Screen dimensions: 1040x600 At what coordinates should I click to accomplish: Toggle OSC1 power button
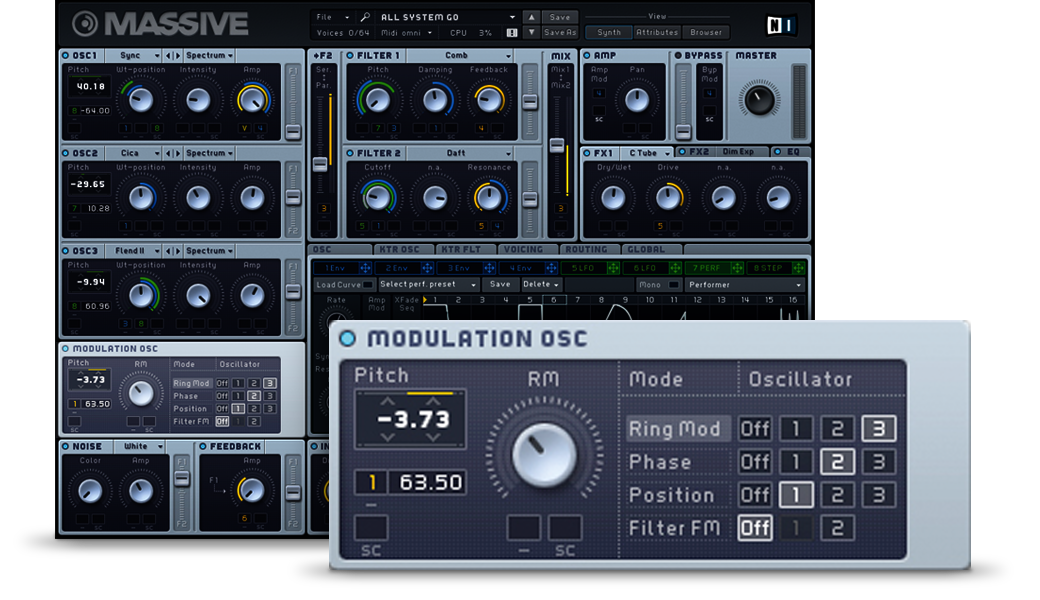click(65, 56)
